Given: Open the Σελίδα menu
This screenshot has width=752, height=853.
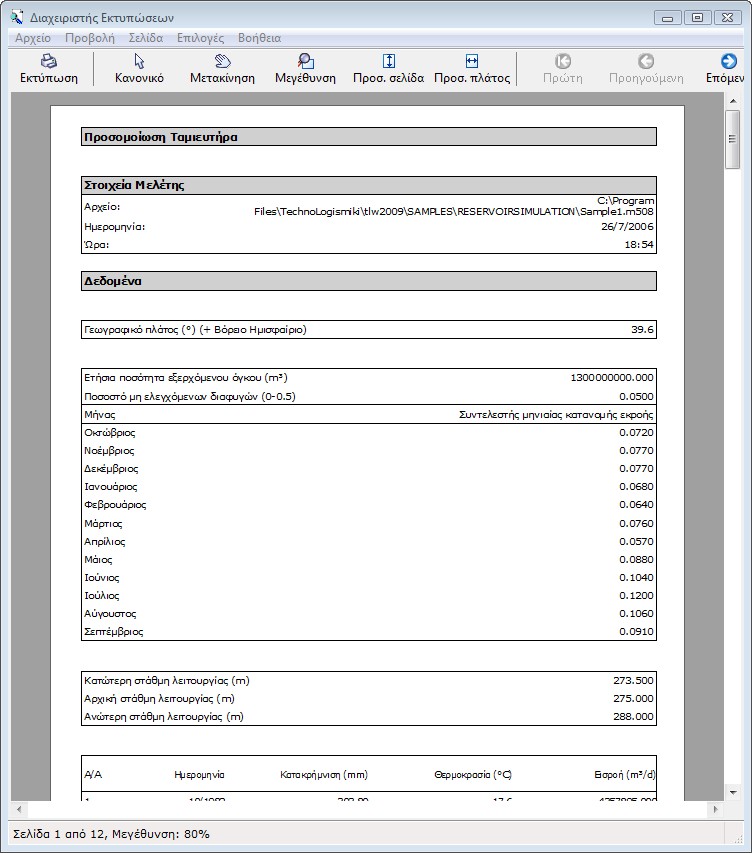Looking at the screenshot, I should [x=146, y=38].
